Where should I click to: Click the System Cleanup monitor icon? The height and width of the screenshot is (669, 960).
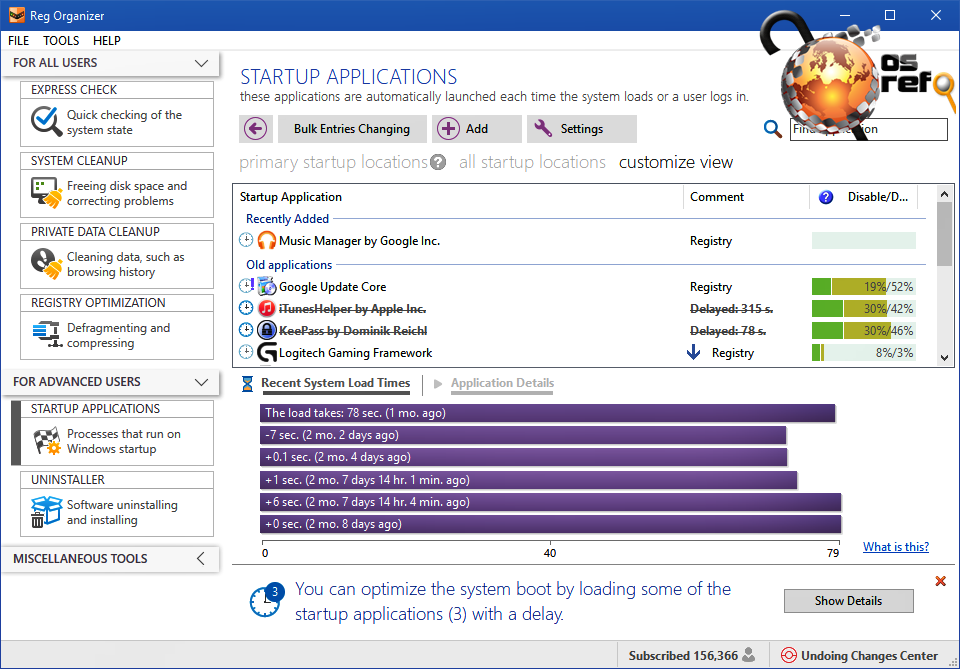tap(47, 193)
